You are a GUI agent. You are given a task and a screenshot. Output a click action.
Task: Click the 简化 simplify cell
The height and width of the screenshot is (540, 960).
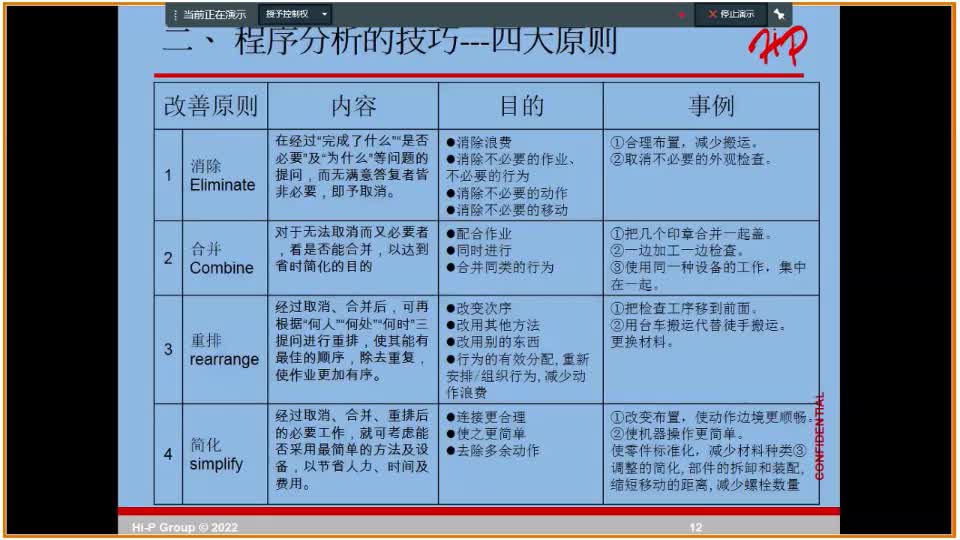coord(216,454)
